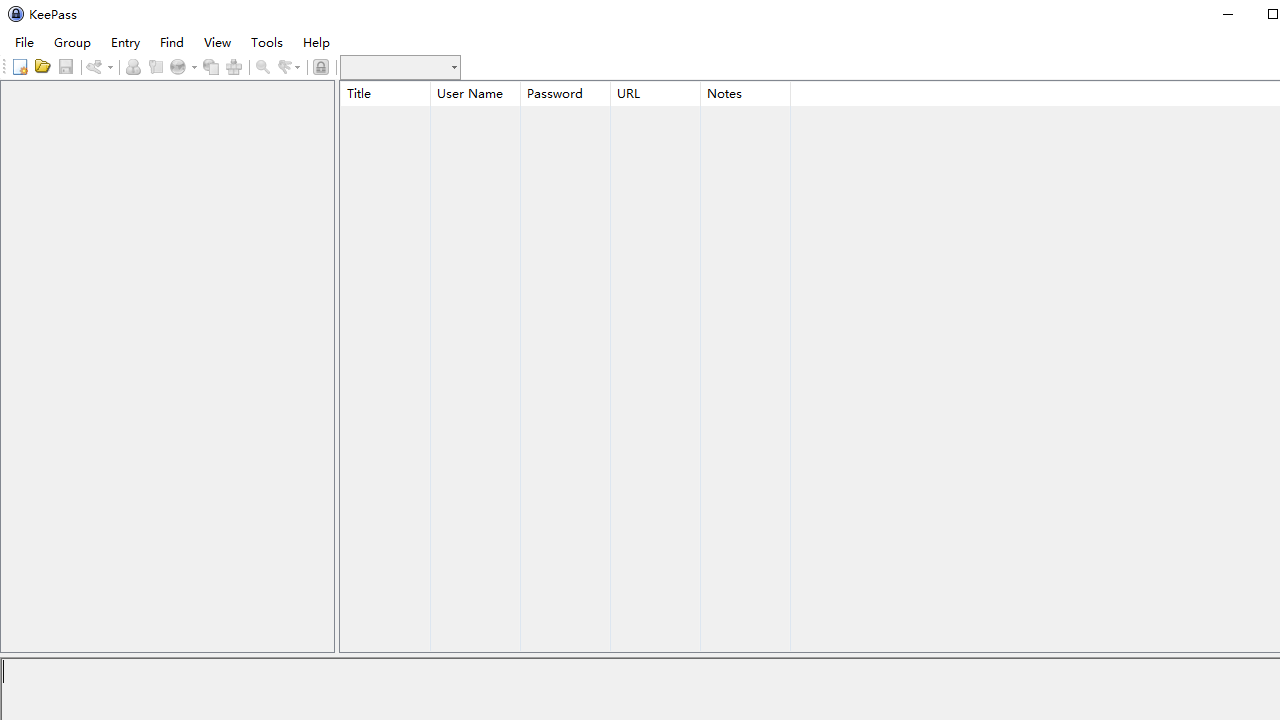This screenshot has height=720, width=1280.
Task: Click the Save database floppy icon
Action: click(66, 67)
